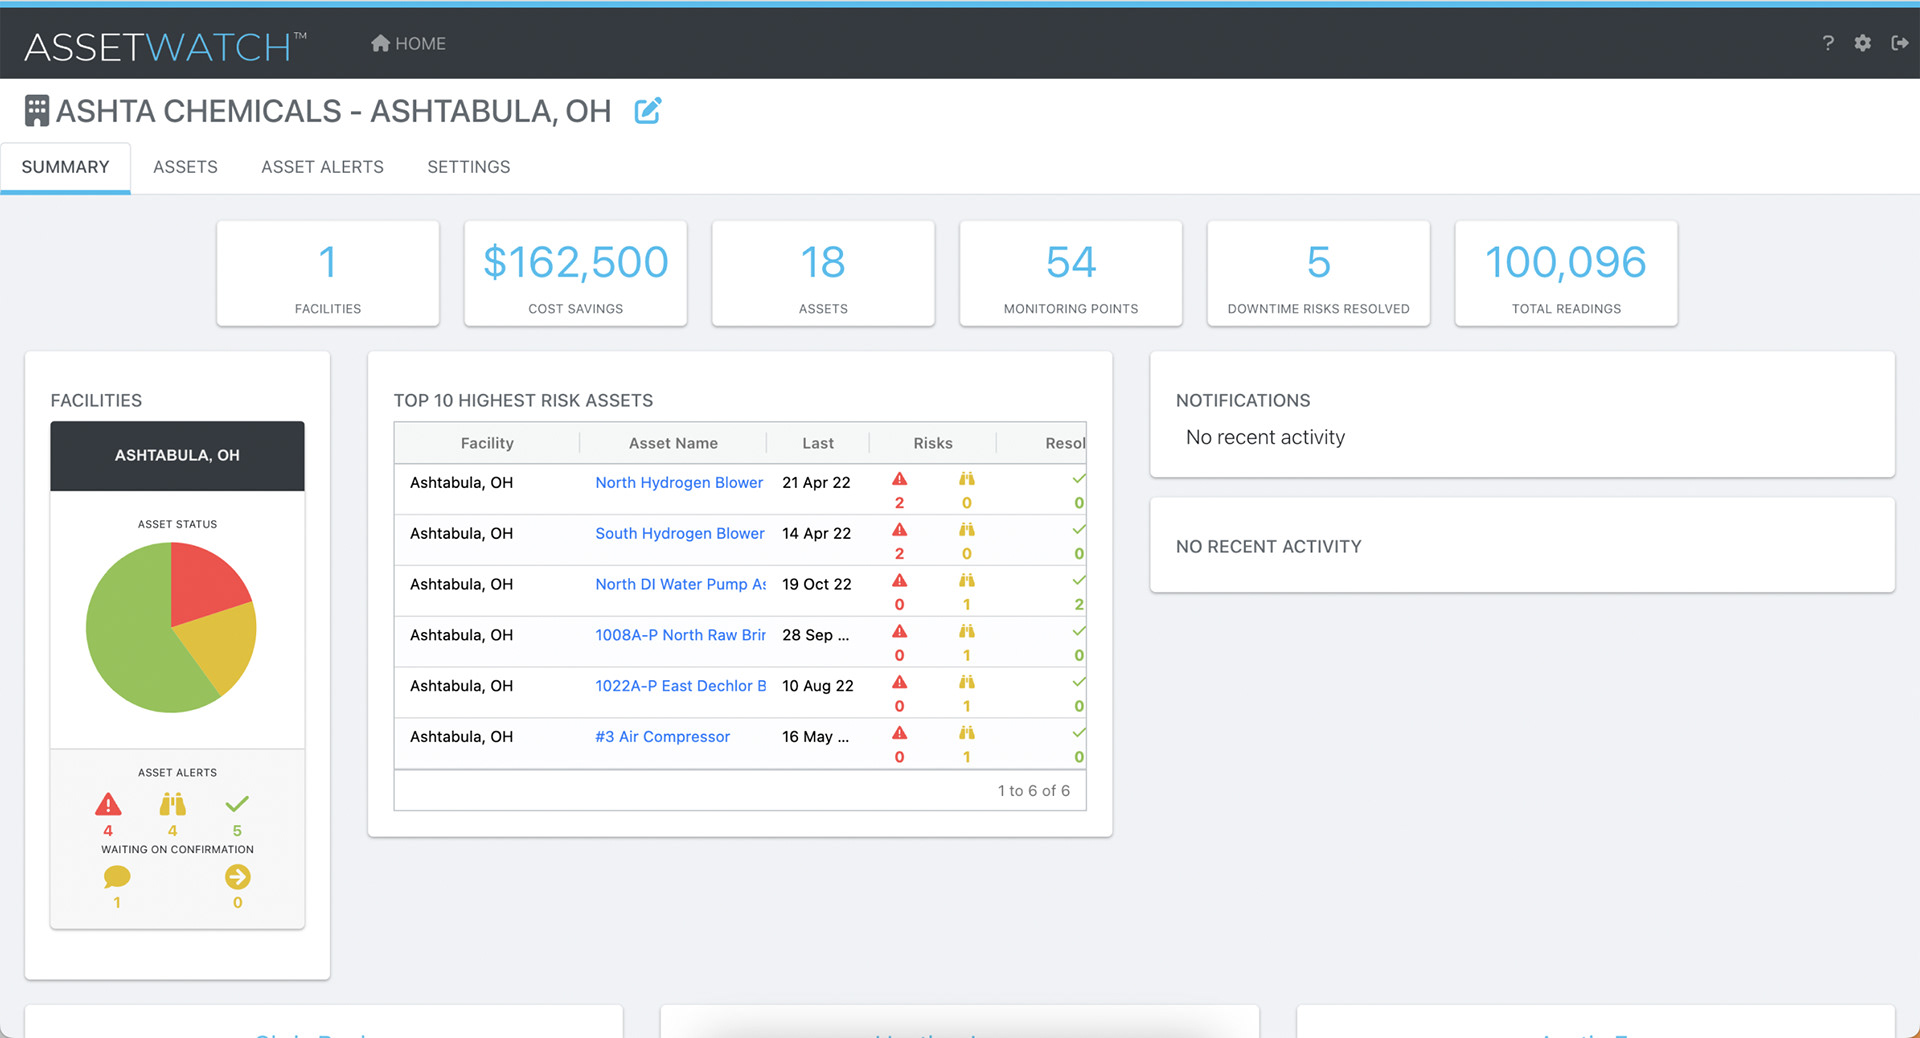Click '21 Apr 22' date cell
This screenshot has width=1920, height=1038.
click(816, 483)
